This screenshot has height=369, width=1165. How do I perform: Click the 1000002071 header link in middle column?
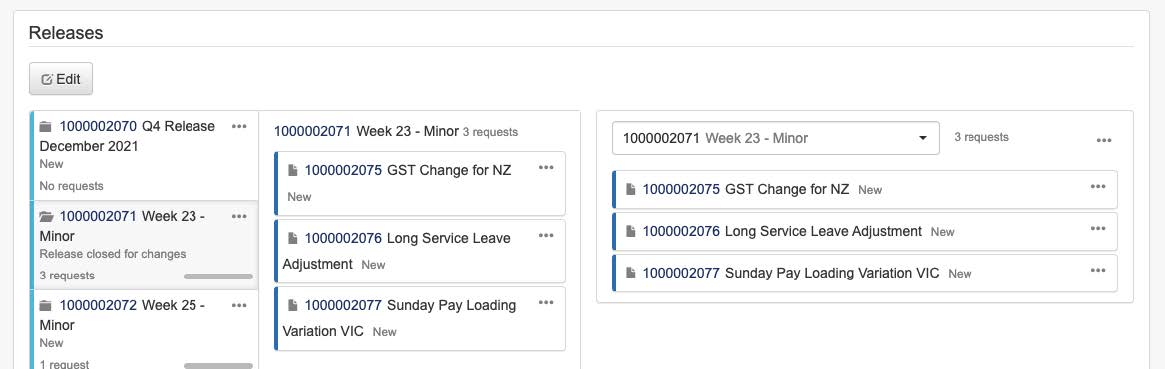coord(312,131)
